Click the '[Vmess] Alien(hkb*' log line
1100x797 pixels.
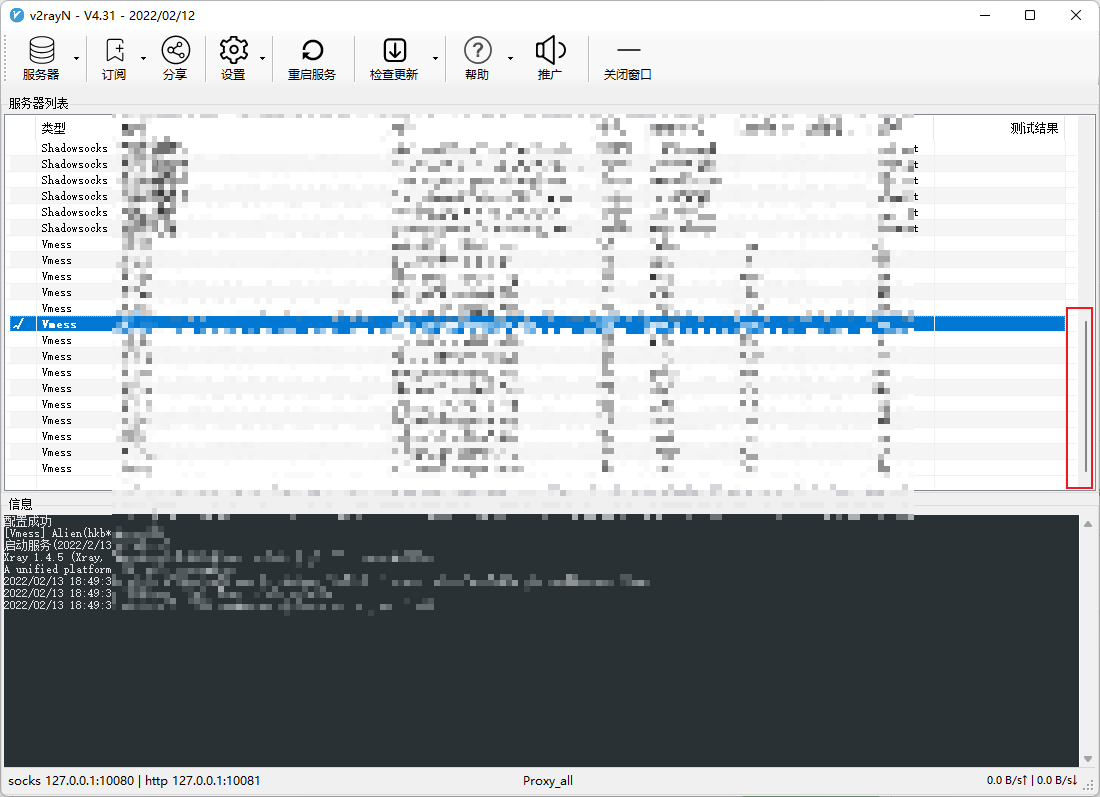tap(58, 533)
